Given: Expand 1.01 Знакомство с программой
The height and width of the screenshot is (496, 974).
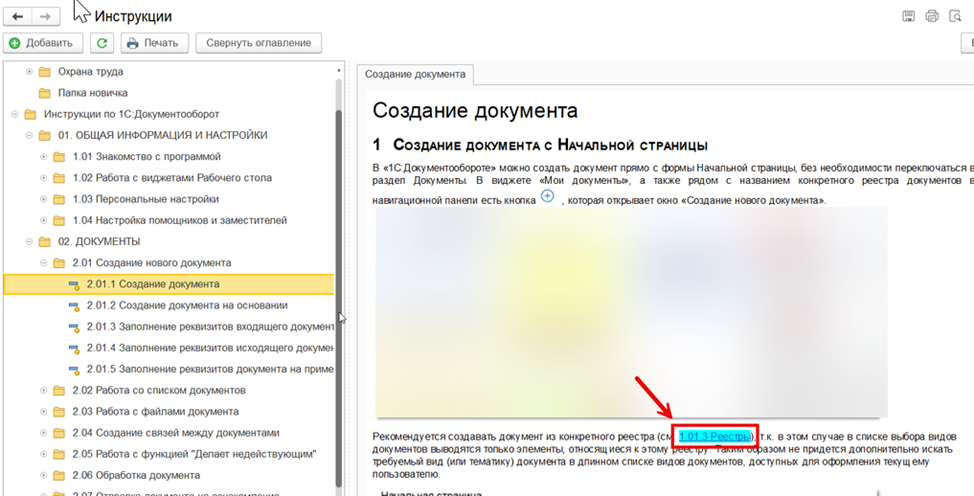Looking at the screenshot, I should [43, 157].
